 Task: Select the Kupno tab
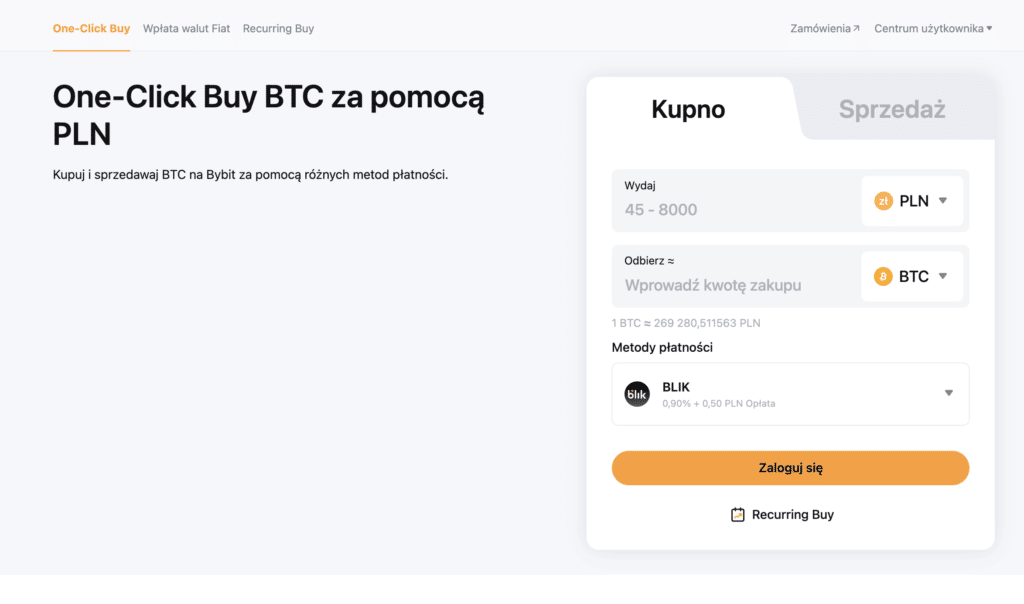click(688, 110)
